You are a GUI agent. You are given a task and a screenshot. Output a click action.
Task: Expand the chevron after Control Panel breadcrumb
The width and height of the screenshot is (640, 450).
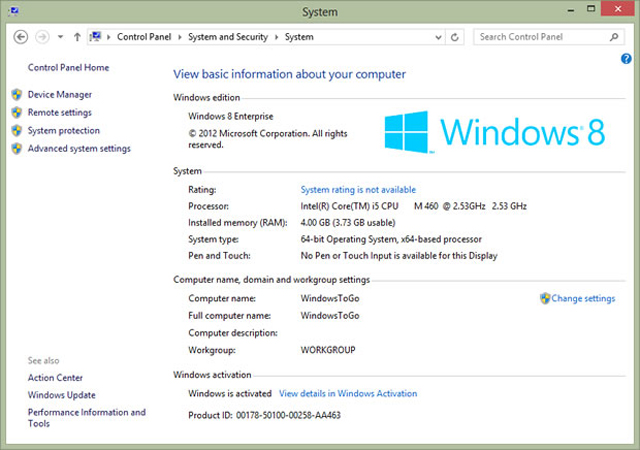(x=180, y=37)
